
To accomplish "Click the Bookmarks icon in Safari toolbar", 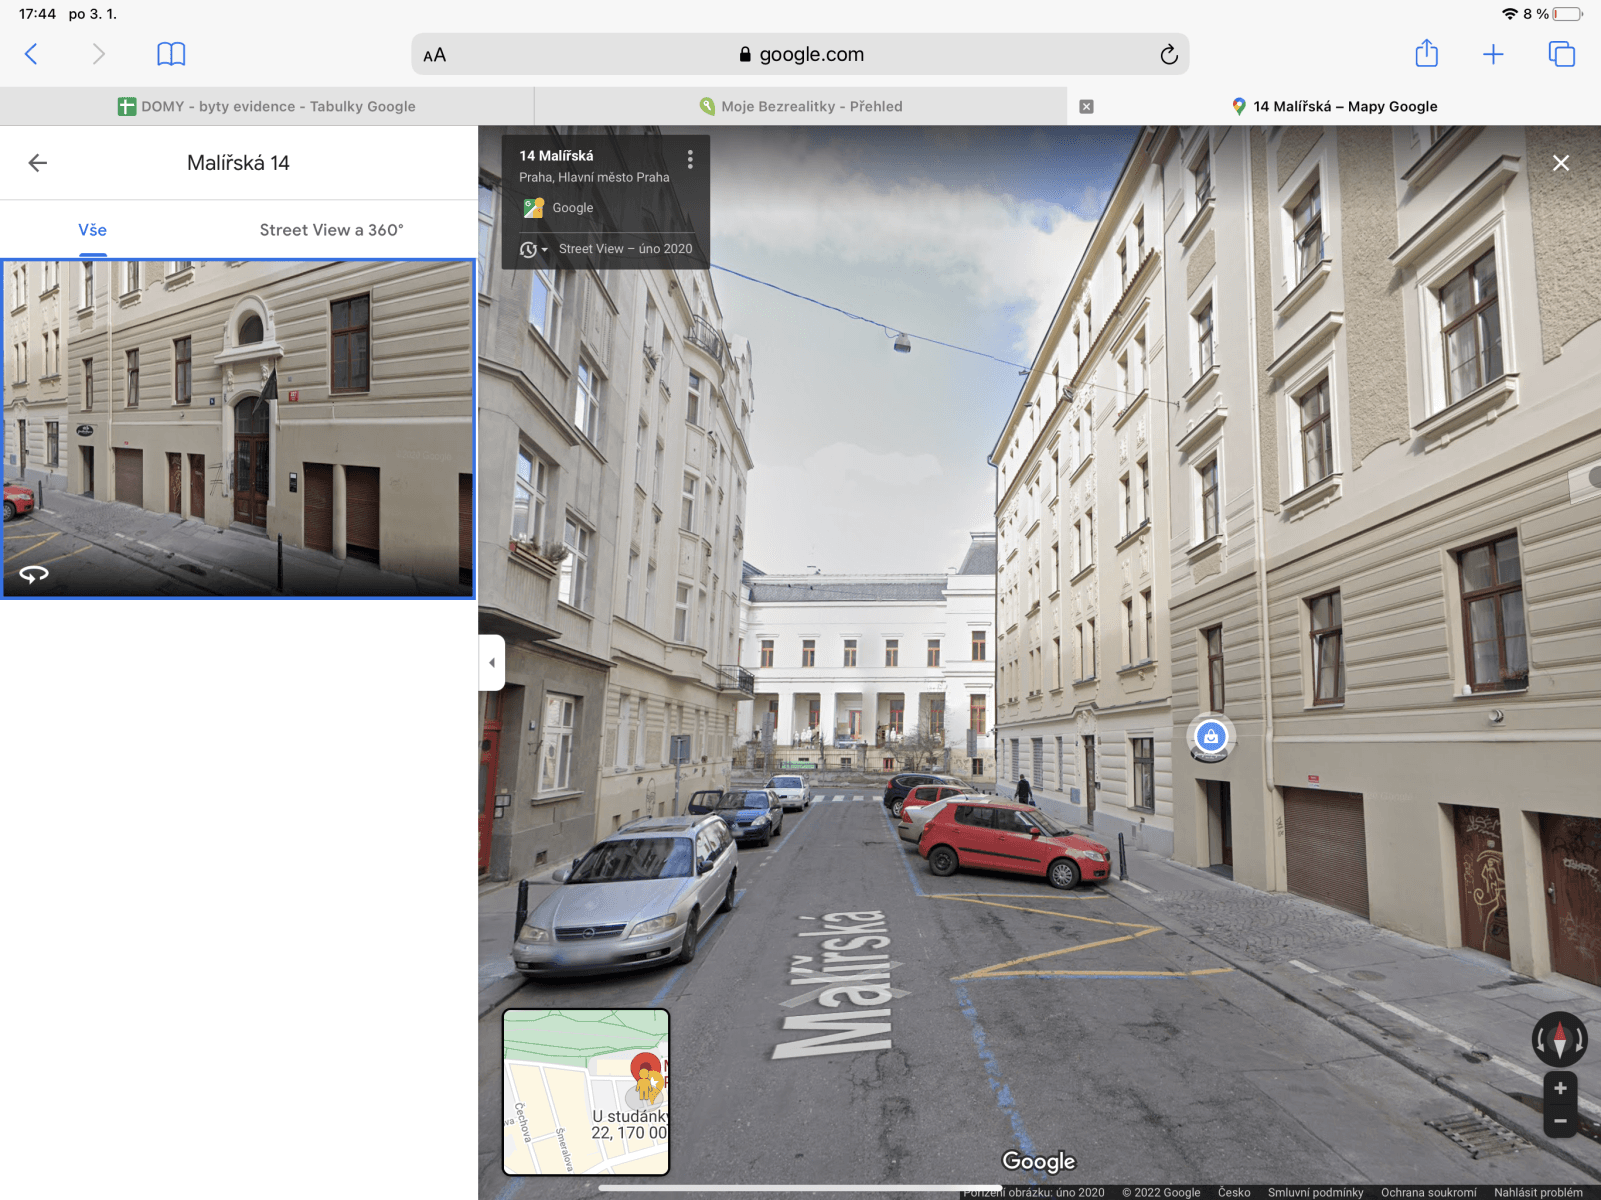I will [x=170, y=54].
